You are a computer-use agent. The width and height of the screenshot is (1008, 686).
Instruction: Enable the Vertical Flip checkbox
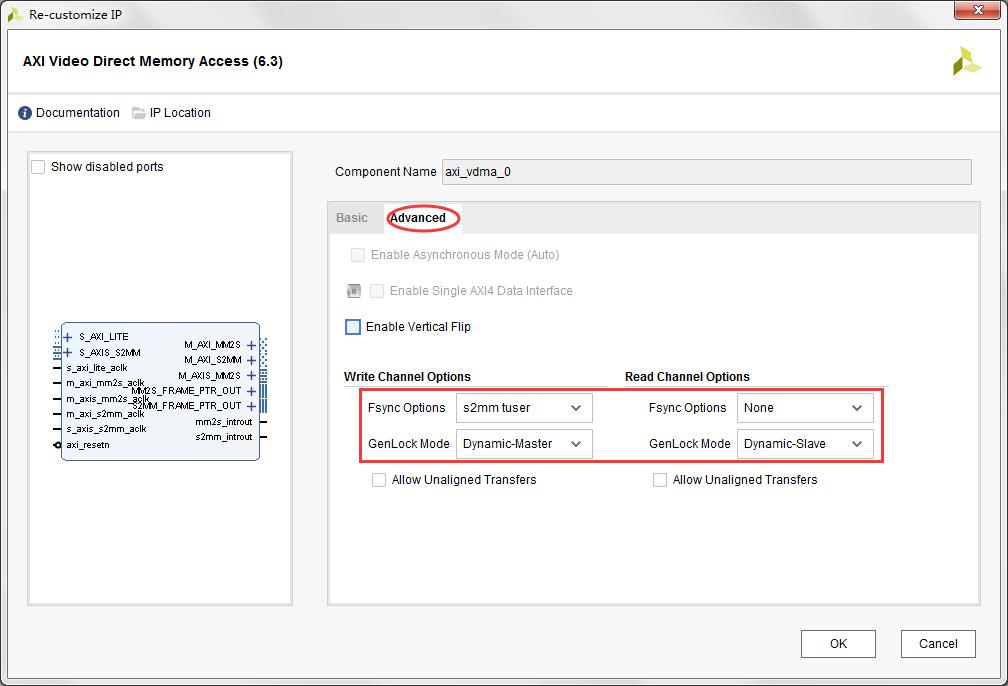coord(353,327)
